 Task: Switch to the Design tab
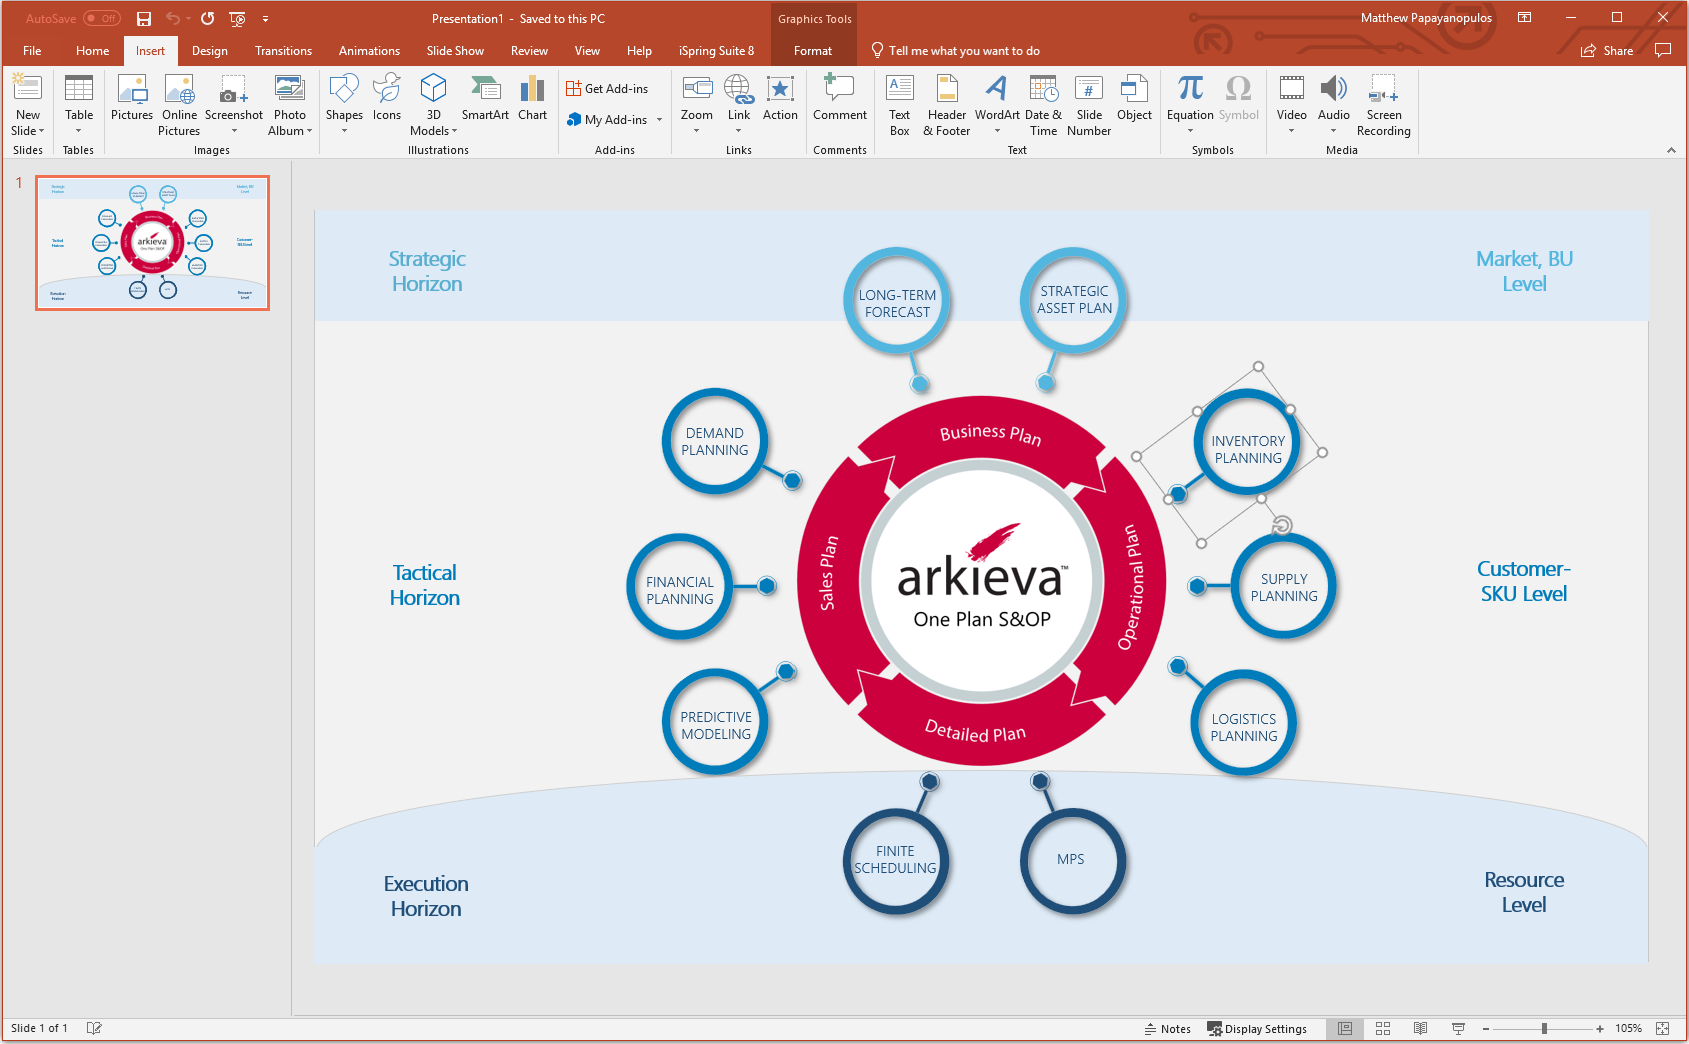pos(210,50)
